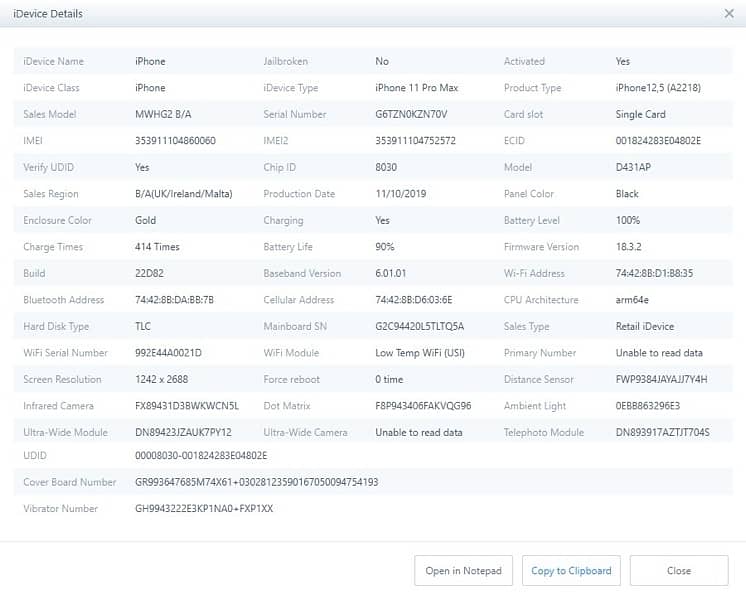Viewport: 746px width, 600px height.
Task: Click force reboot value 0 time
Action: tap(389, 380)
